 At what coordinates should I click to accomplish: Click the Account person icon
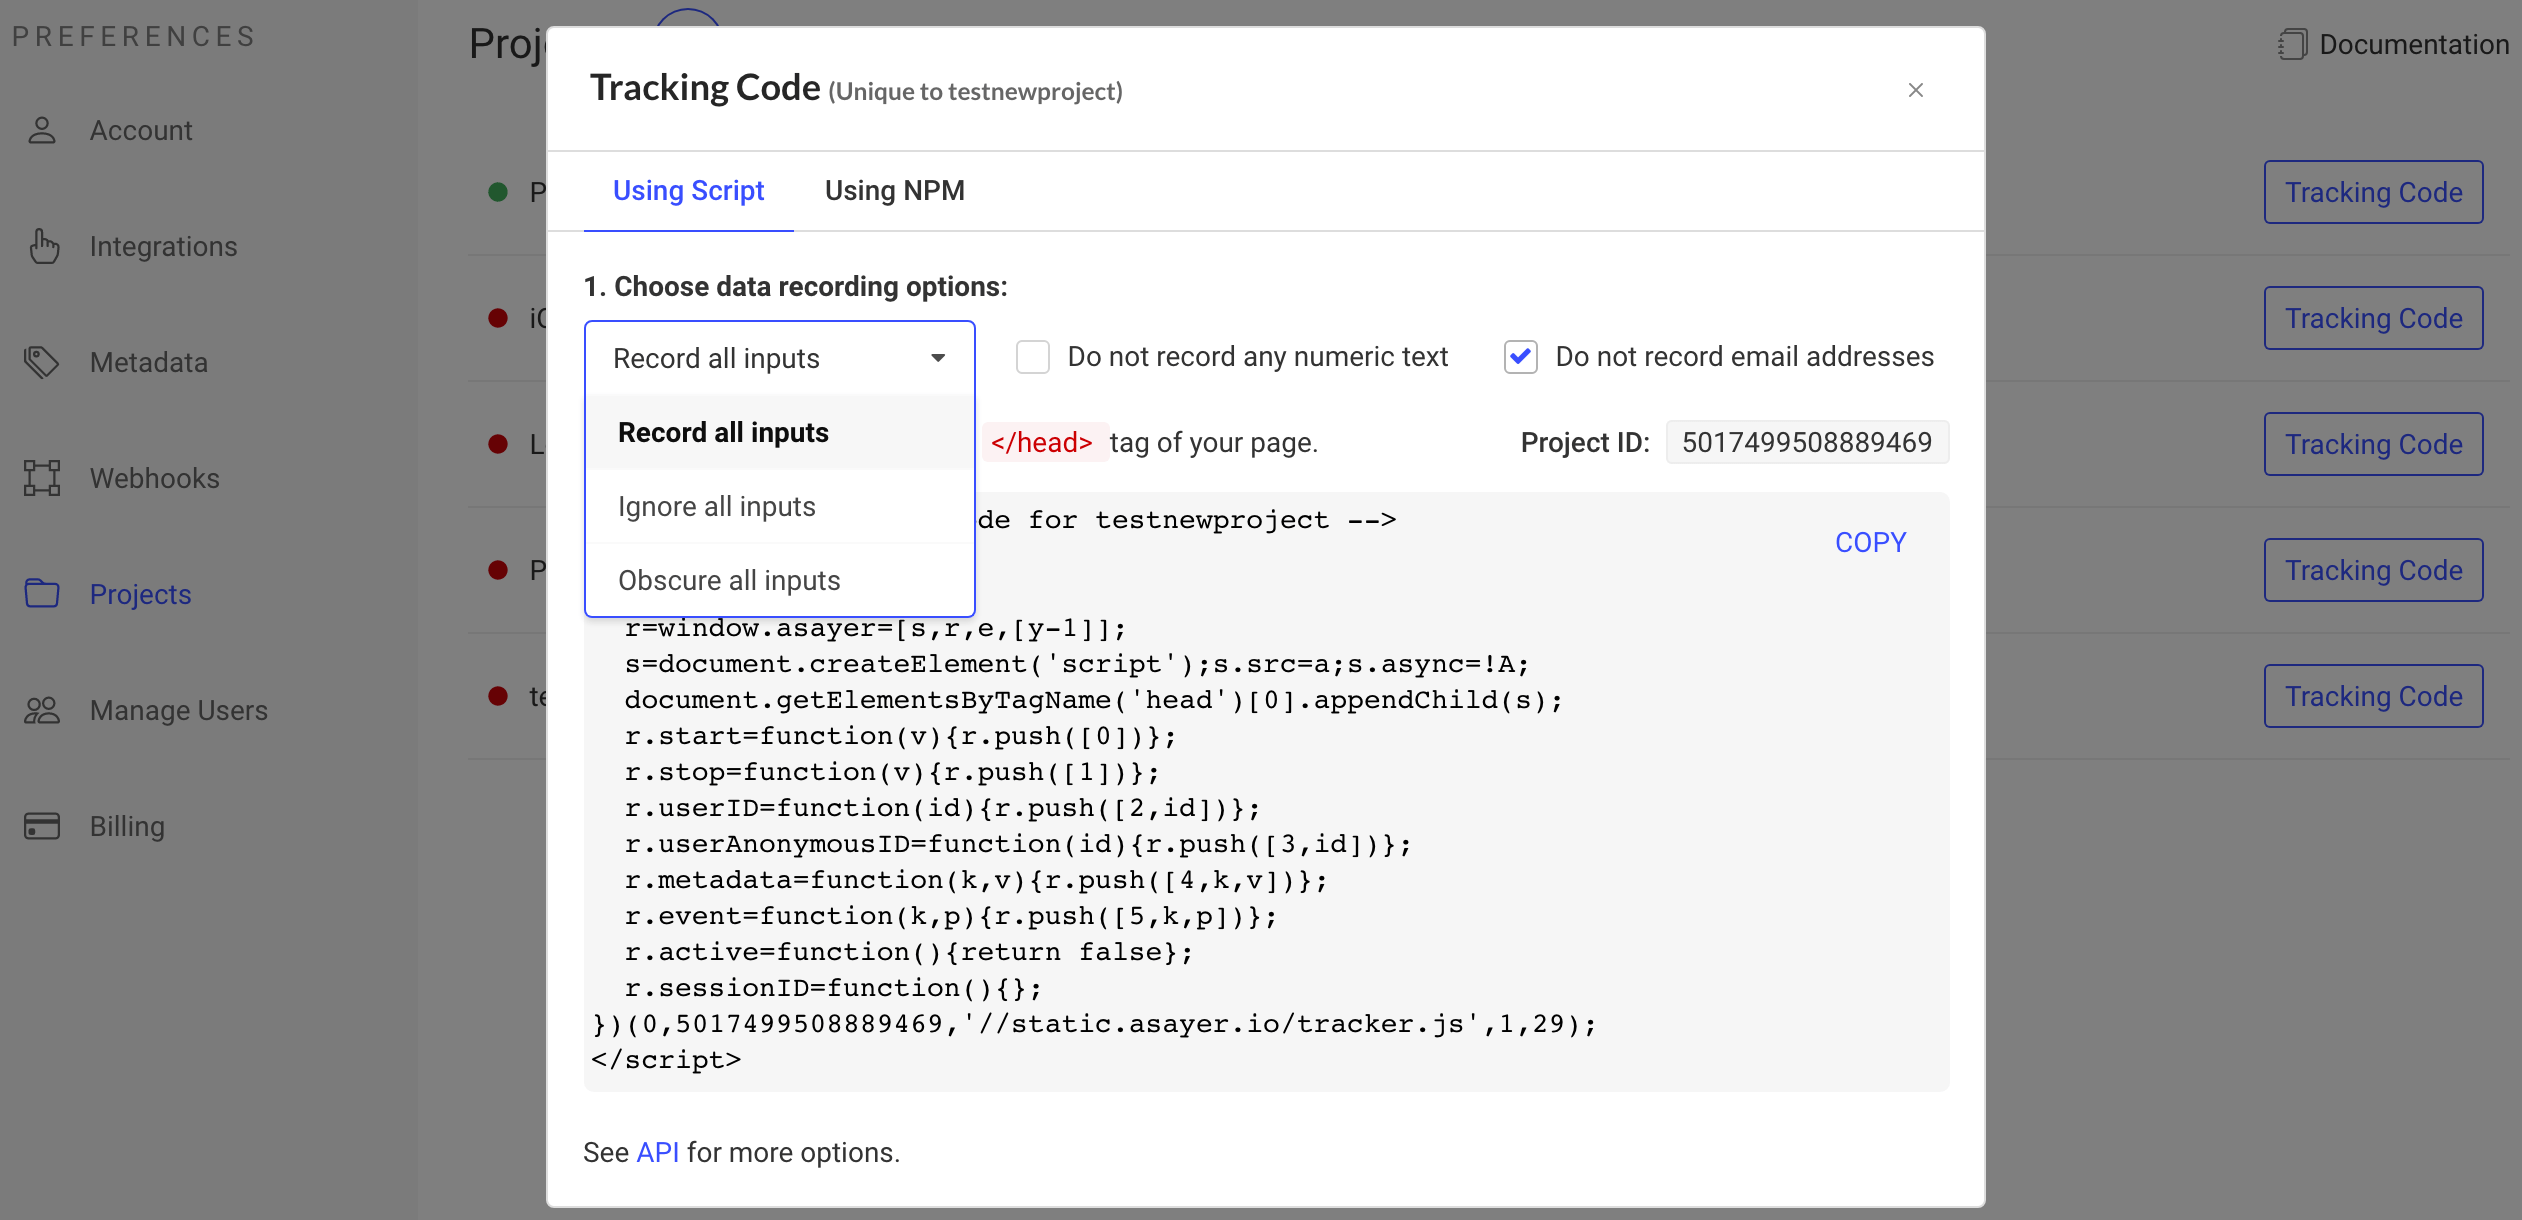[x=42, y=130]
